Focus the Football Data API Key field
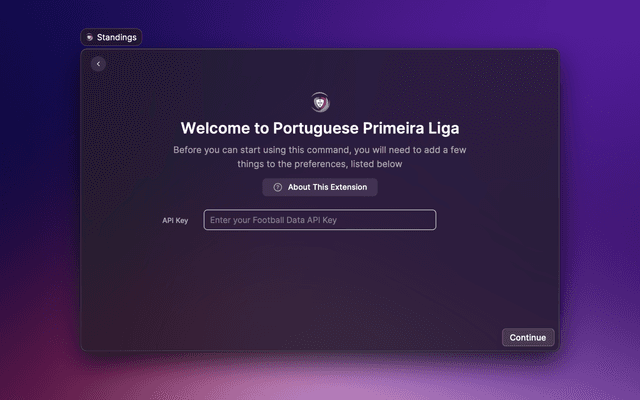 pos(320,220)
